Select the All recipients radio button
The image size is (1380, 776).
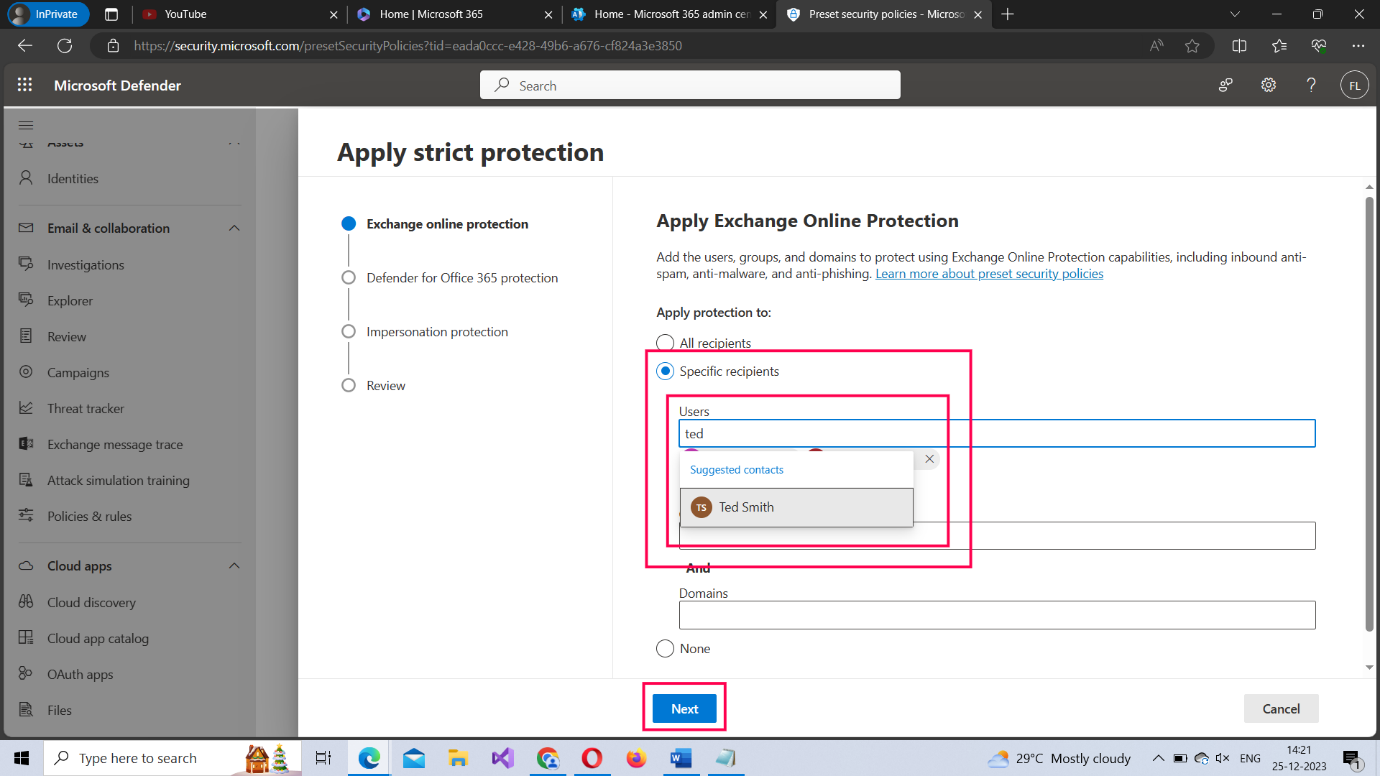tap(665, 343)
